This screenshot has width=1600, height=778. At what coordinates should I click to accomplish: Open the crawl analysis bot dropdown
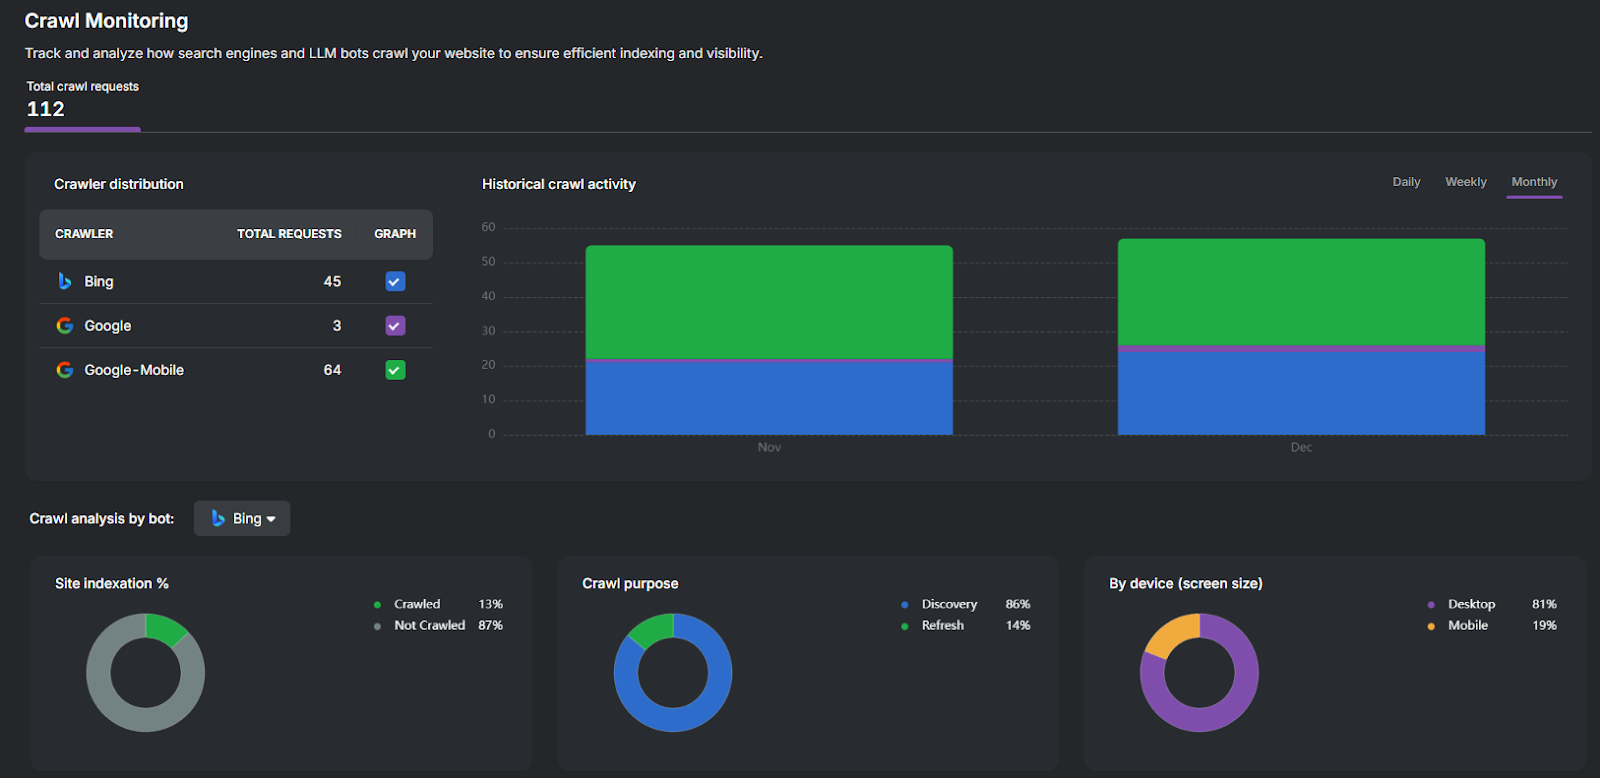242,518
